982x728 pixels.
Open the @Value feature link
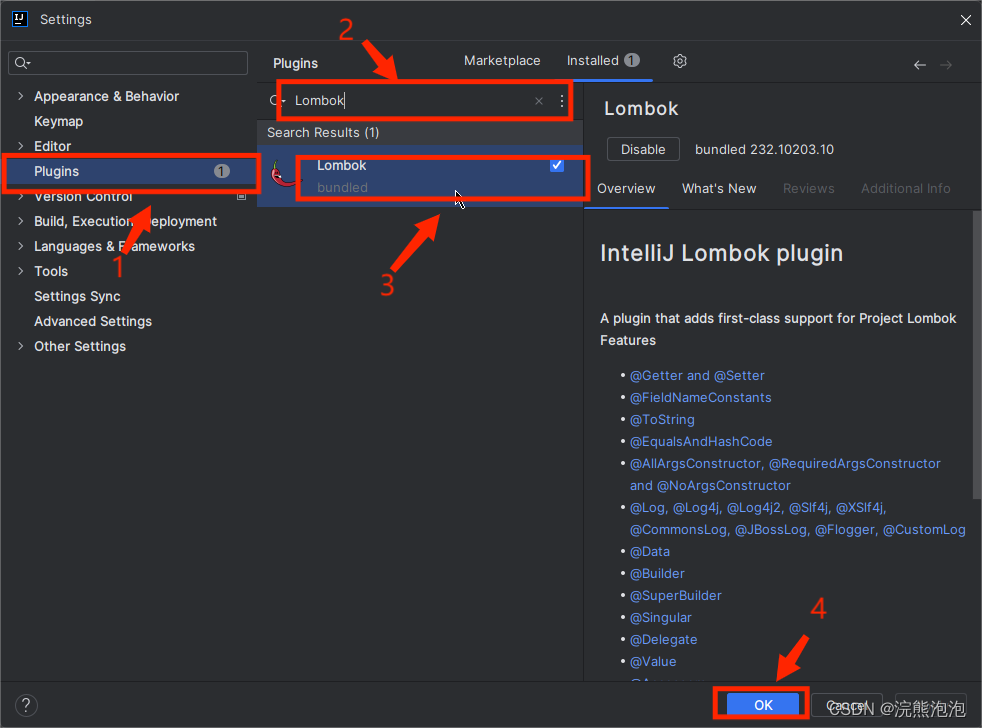(653, 662)
